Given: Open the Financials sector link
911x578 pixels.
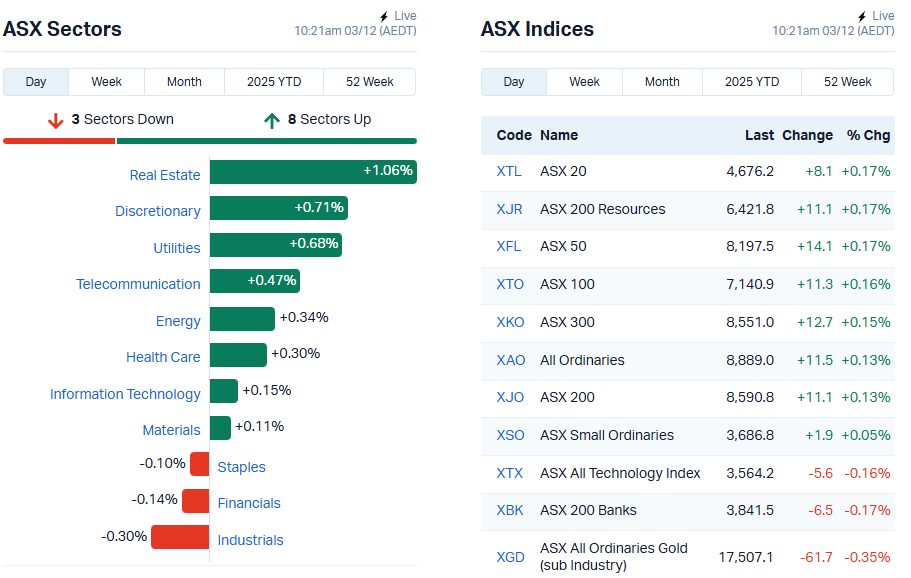Looking at the screenshot, I should pos(249,503).
